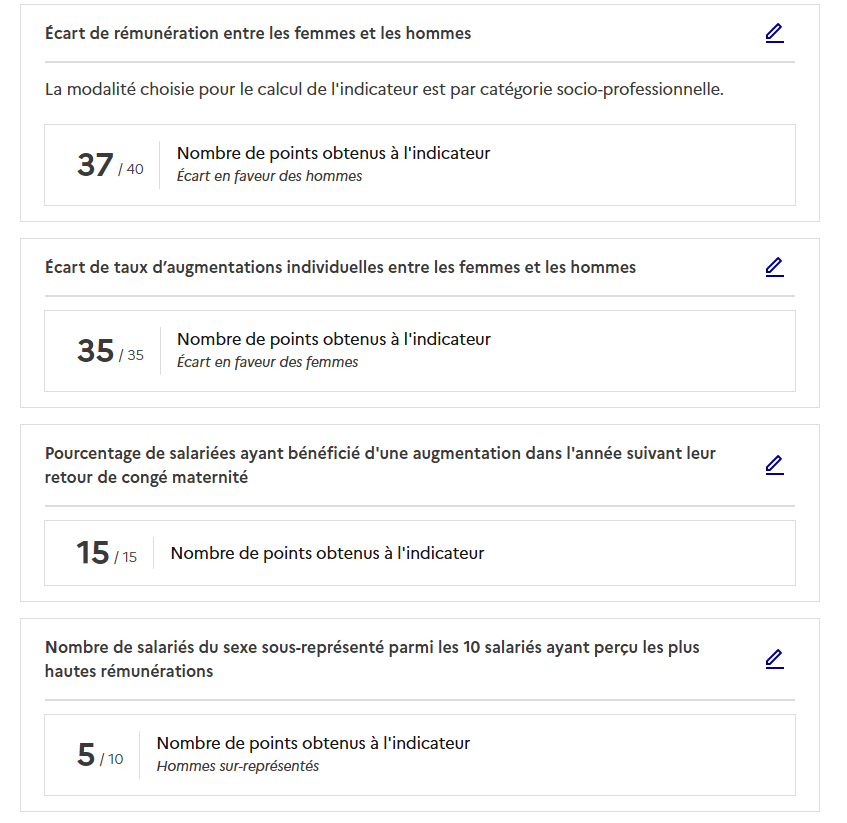
Task: Click the "sexe sous-représenté" section heading
Action: (372, 659)
